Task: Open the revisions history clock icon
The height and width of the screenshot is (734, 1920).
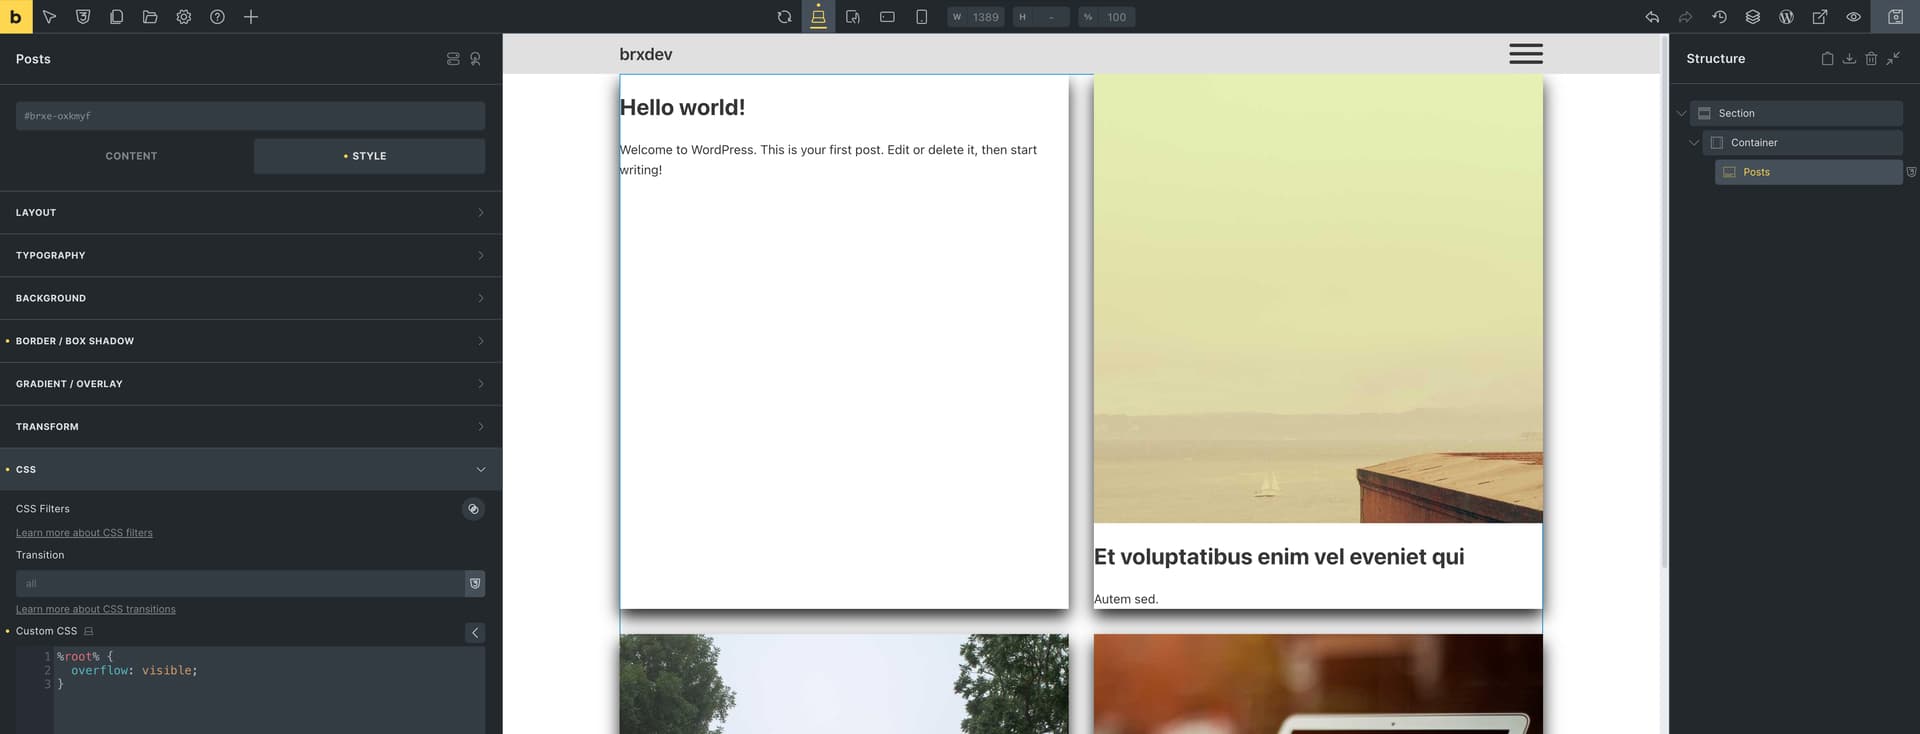Action: pos(1719,17)
